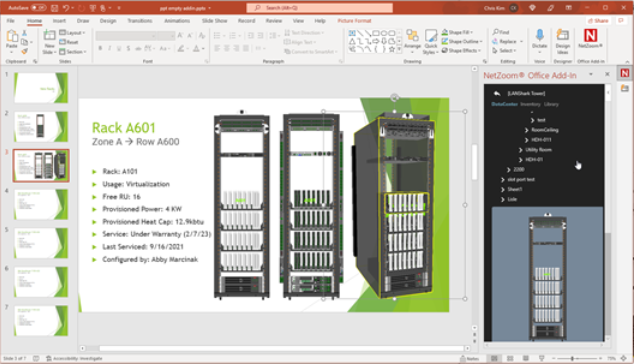Click the user avatar for Chris Kim
Image resolution: width=635 pixels, height=364 pixels.
[514, 8]
